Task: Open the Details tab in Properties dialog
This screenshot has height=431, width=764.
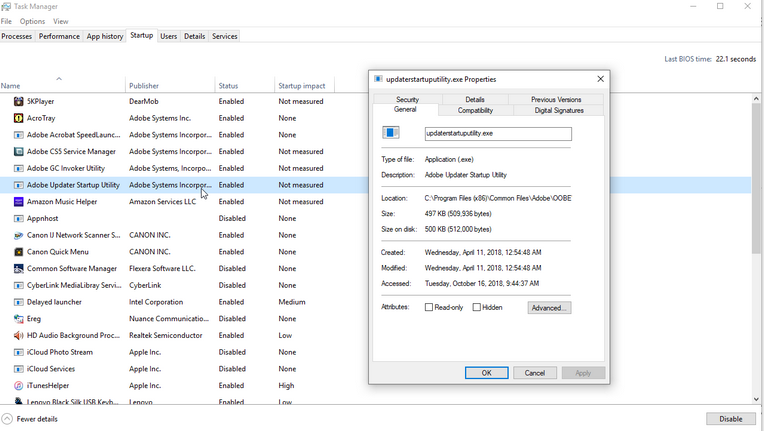Action: [475, 99]
